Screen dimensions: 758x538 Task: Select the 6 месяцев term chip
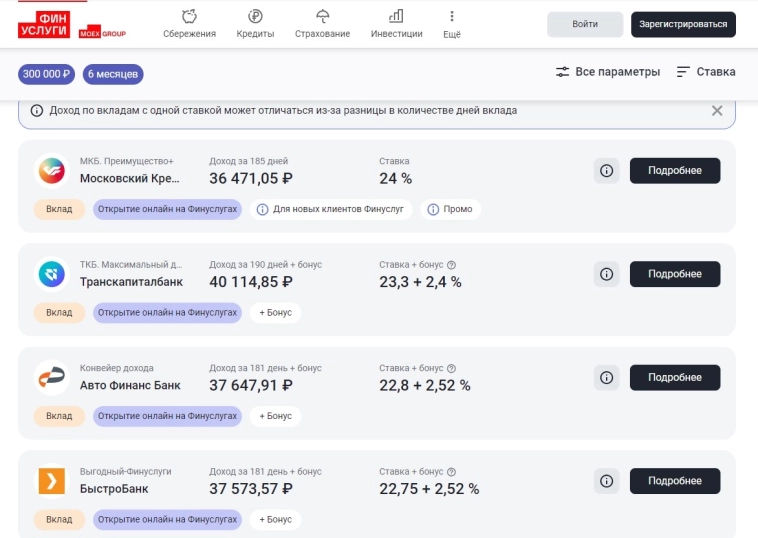pyautogui.click(x=114, y=73)
